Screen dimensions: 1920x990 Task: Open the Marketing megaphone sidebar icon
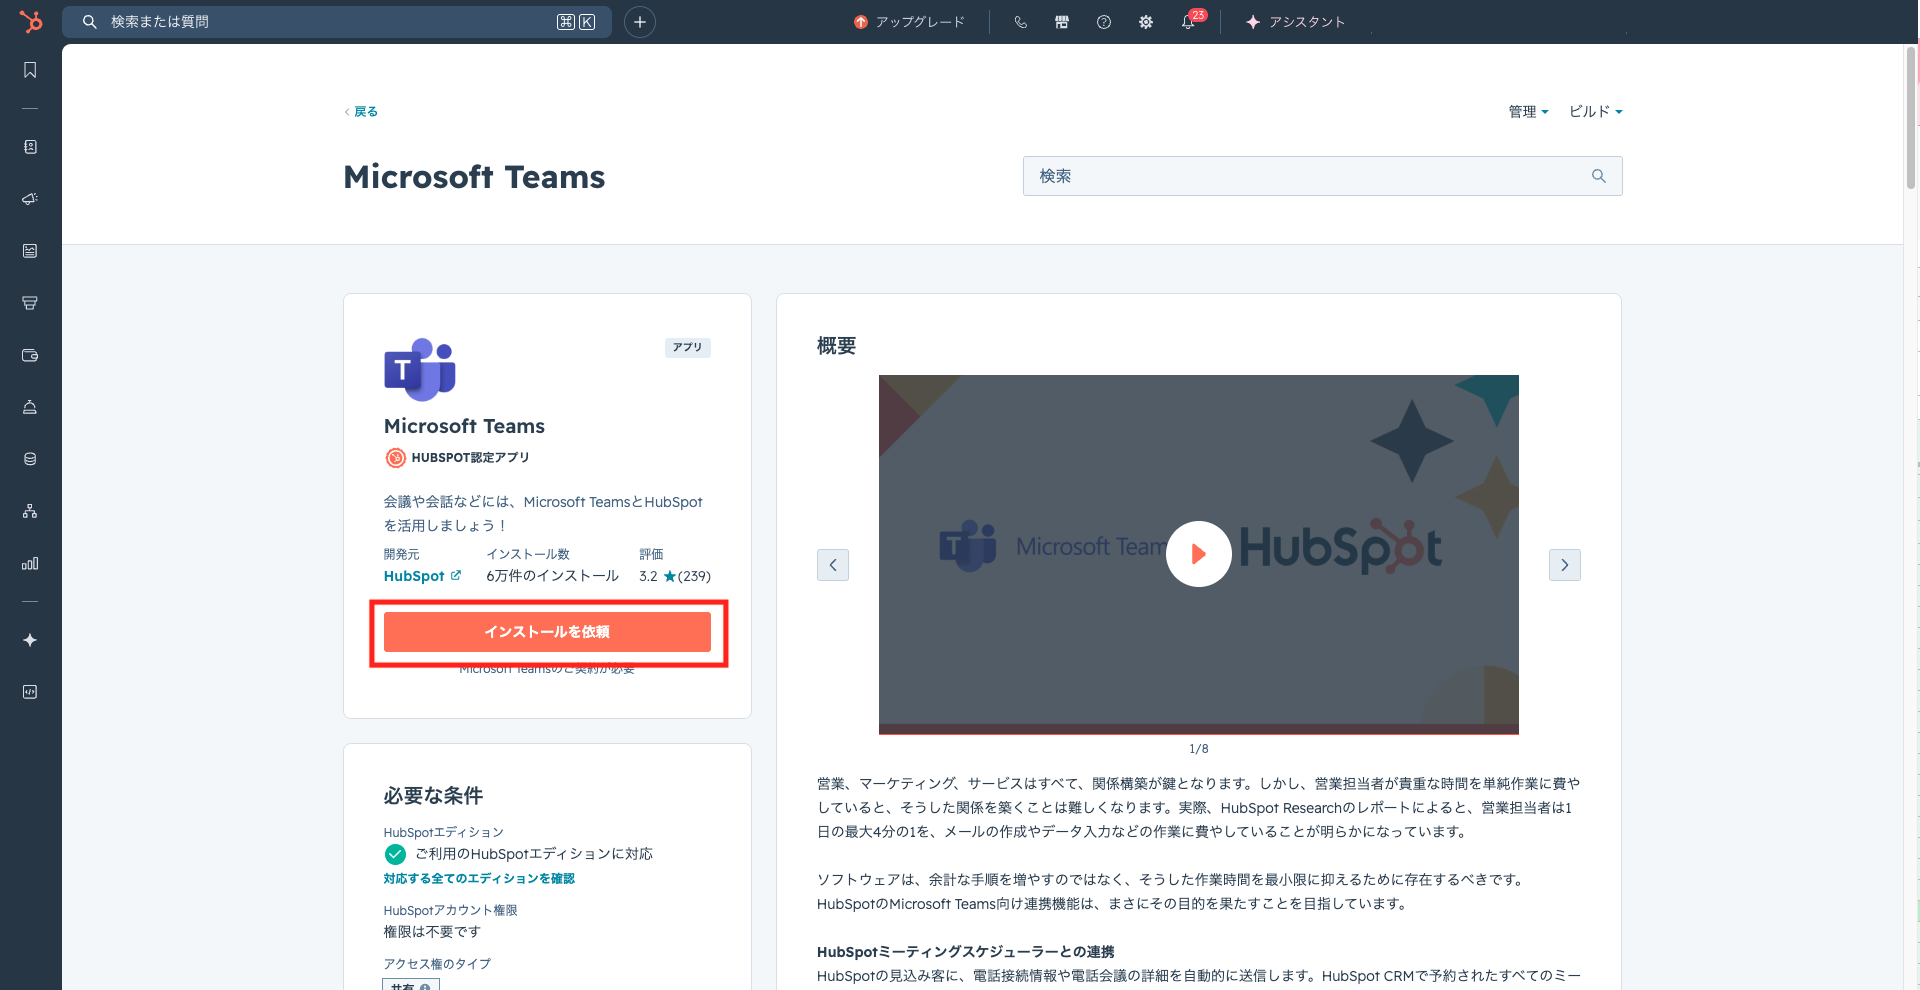pos(30,199)
